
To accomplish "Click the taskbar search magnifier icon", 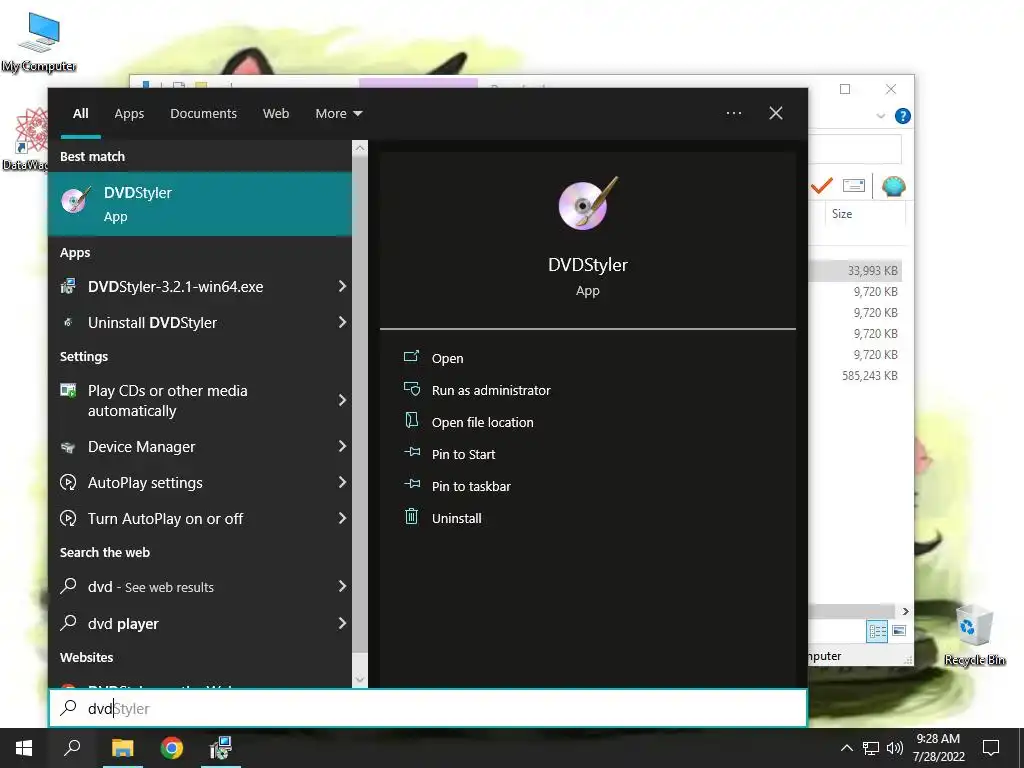I will pos(72,748).
